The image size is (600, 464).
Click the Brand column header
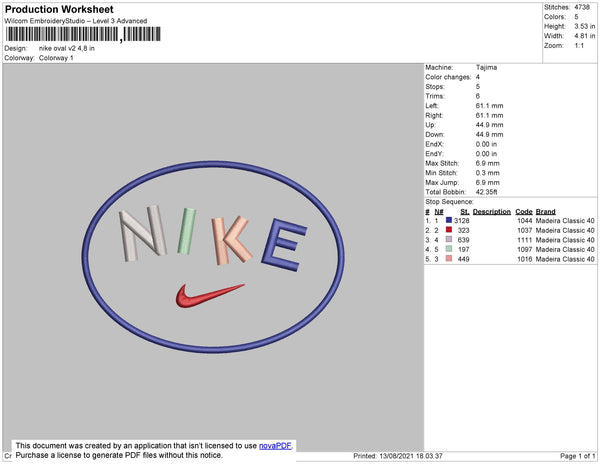tap(546, 212)
